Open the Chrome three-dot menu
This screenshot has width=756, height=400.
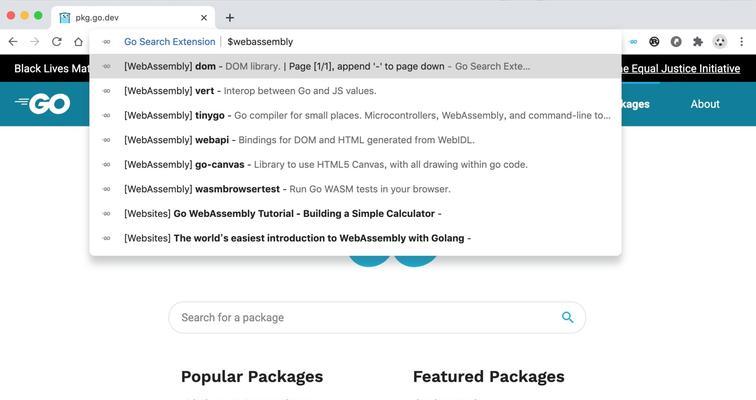tap(742, 42)
